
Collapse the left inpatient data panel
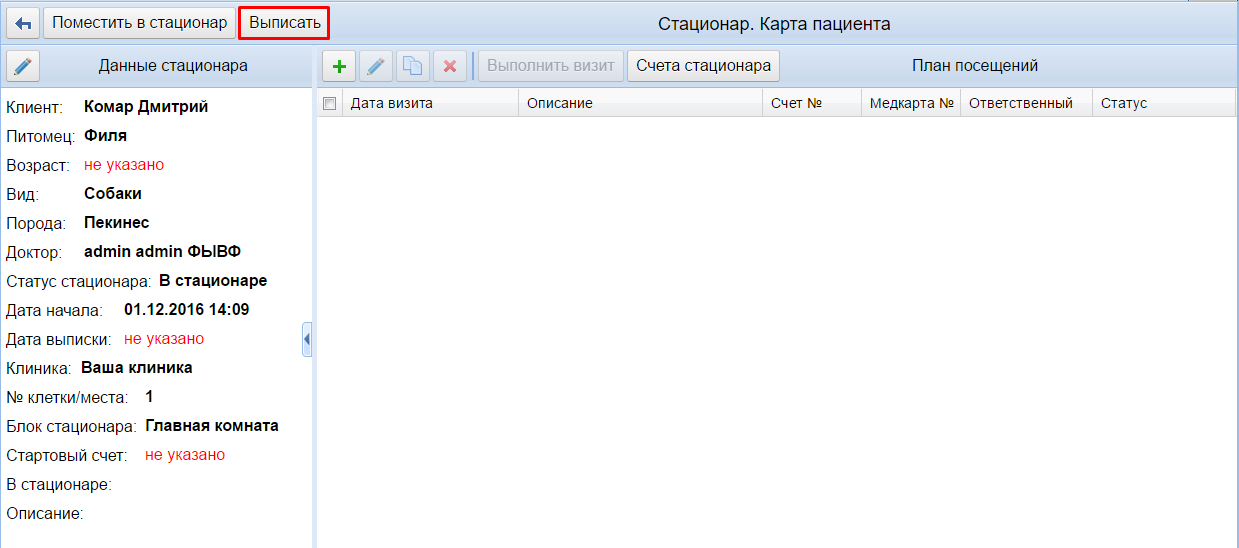pos(307,340)
